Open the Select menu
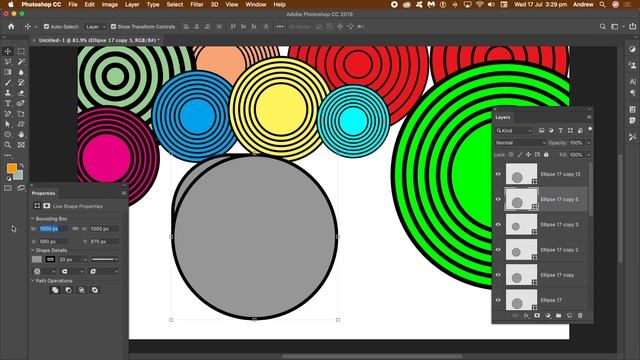The height and width of the screenshot is (360, 640). tap(175, 4)
